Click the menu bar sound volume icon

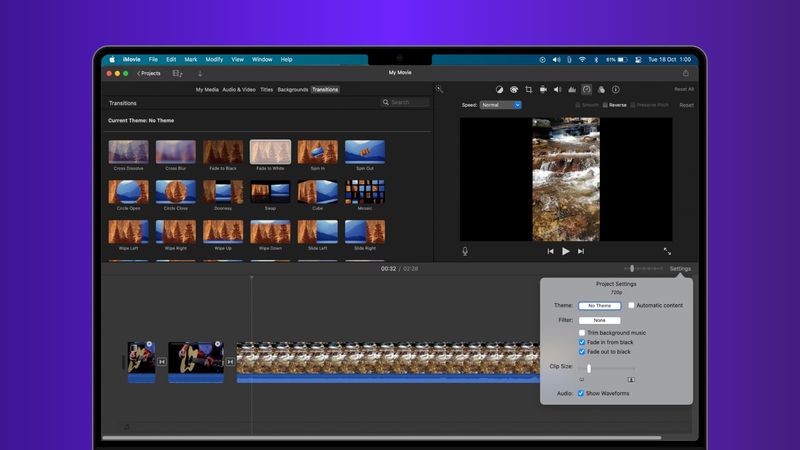[556, 60]
